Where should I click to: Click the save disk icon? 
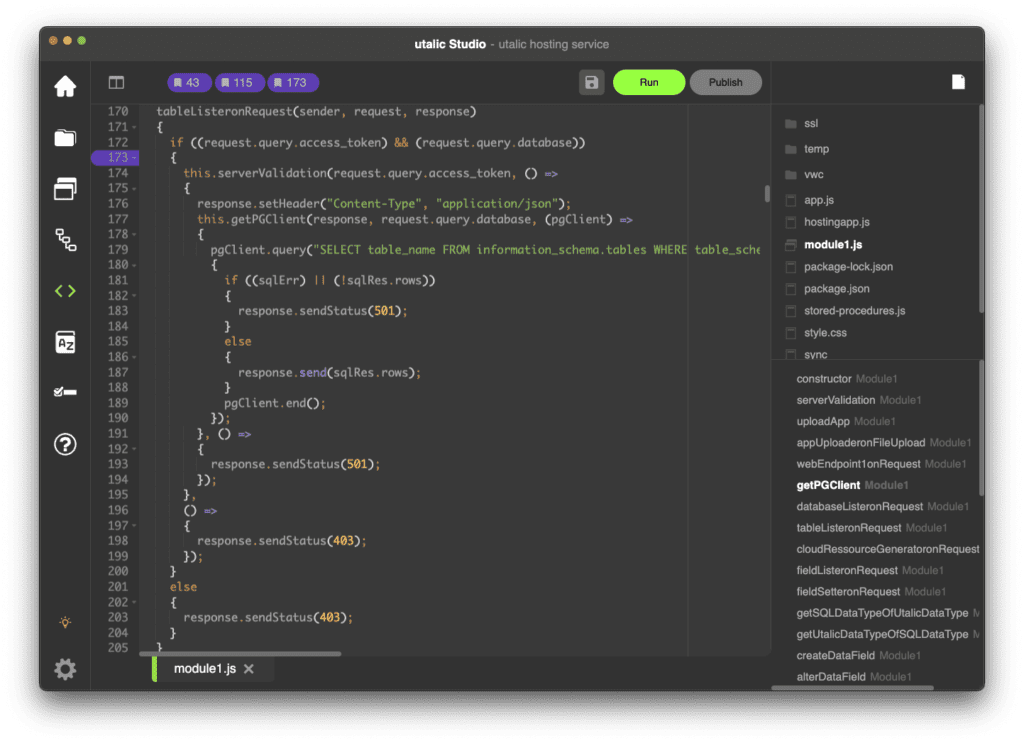(x=591, y=82)
